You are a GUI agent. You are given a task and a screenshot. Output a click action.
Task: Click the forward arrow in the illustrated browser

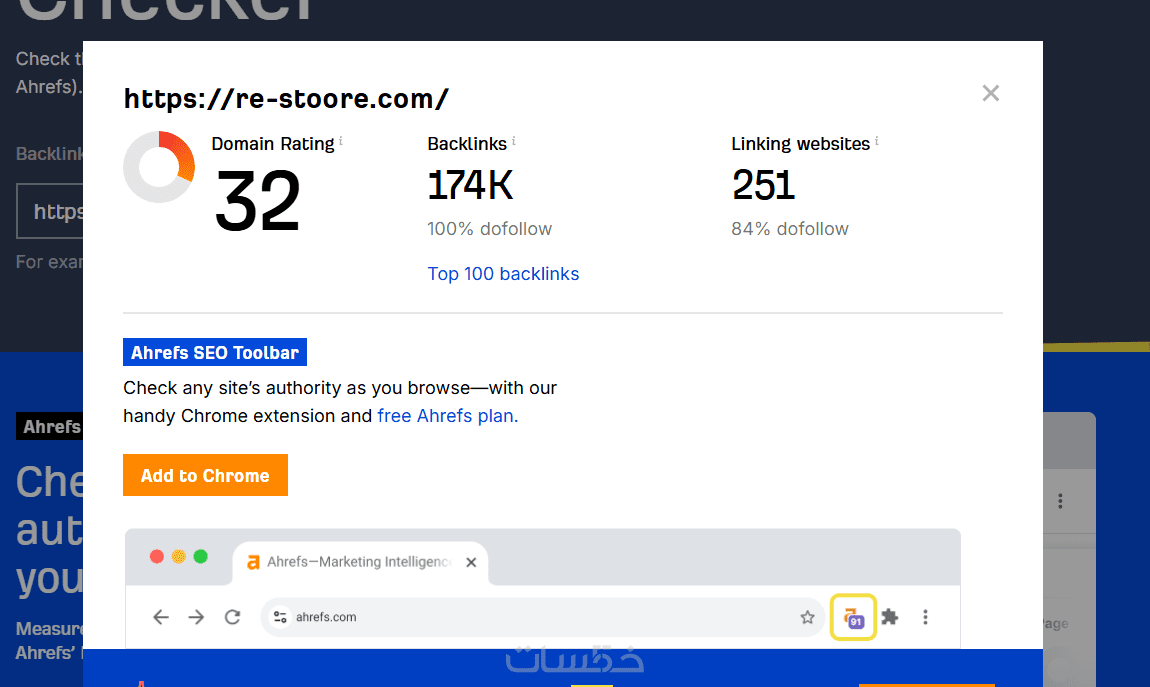[x=196, y=617]
